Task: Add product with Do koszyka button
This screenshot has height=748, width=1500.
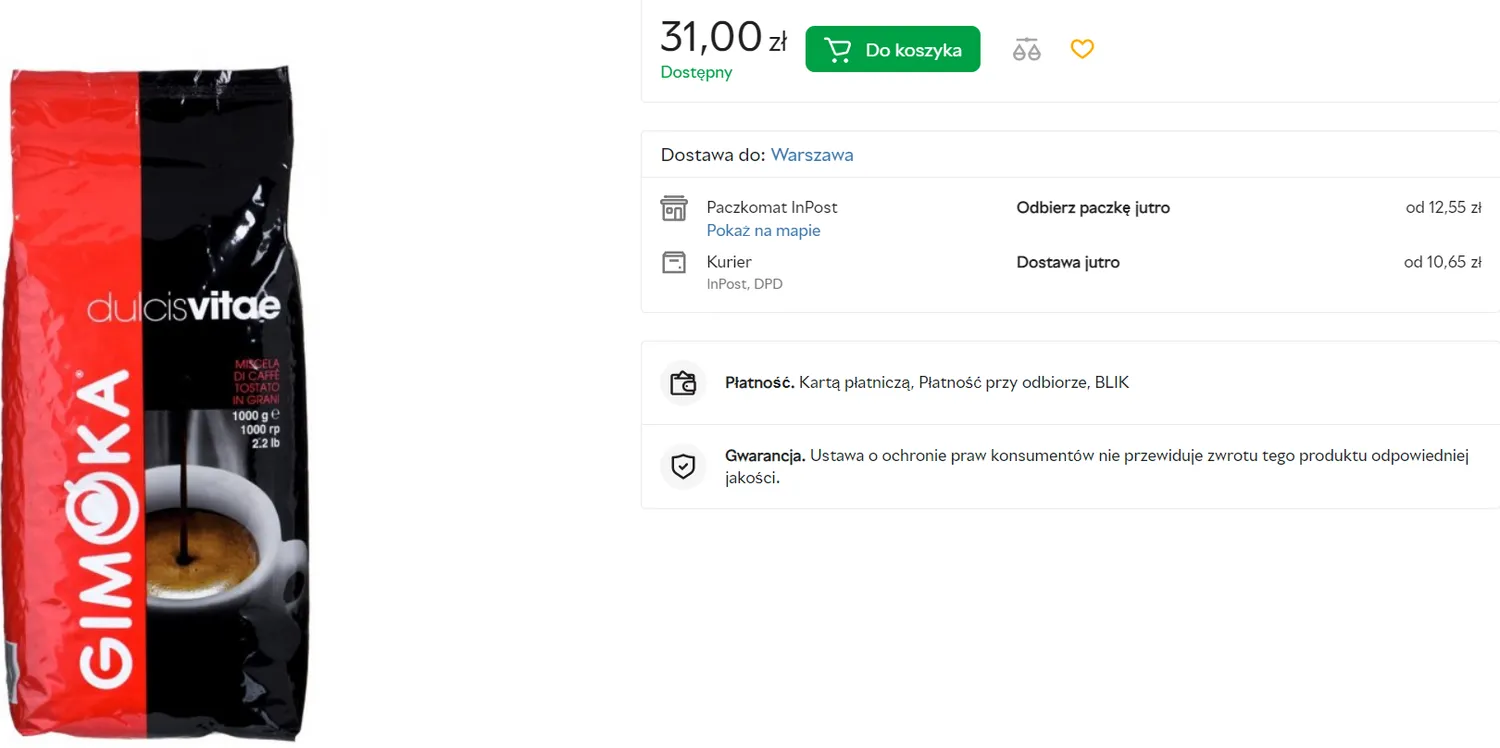Action: point(892,49)
